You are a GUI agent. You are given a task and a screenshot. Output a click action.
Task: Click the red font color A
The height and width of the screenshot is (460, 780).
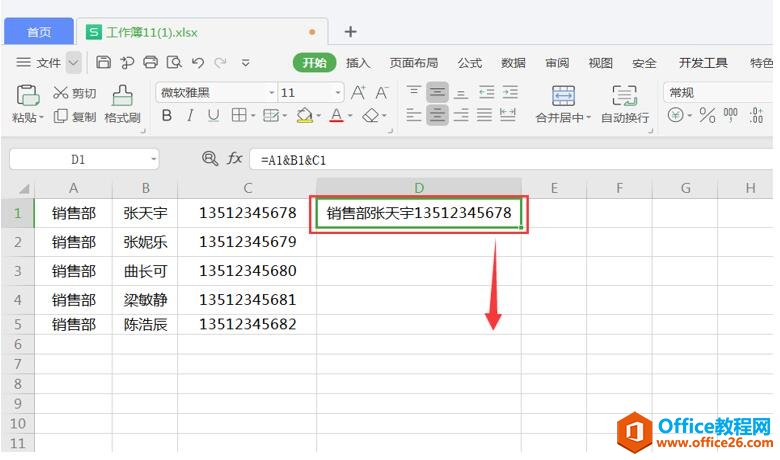(337, 115)
